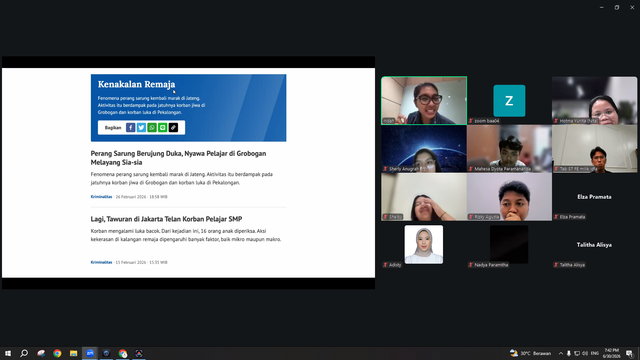The image size is (640, 360).
Task: Select Sherly Anugrah's space background tile
Action: pyautogui.click(x=424, y=149)
